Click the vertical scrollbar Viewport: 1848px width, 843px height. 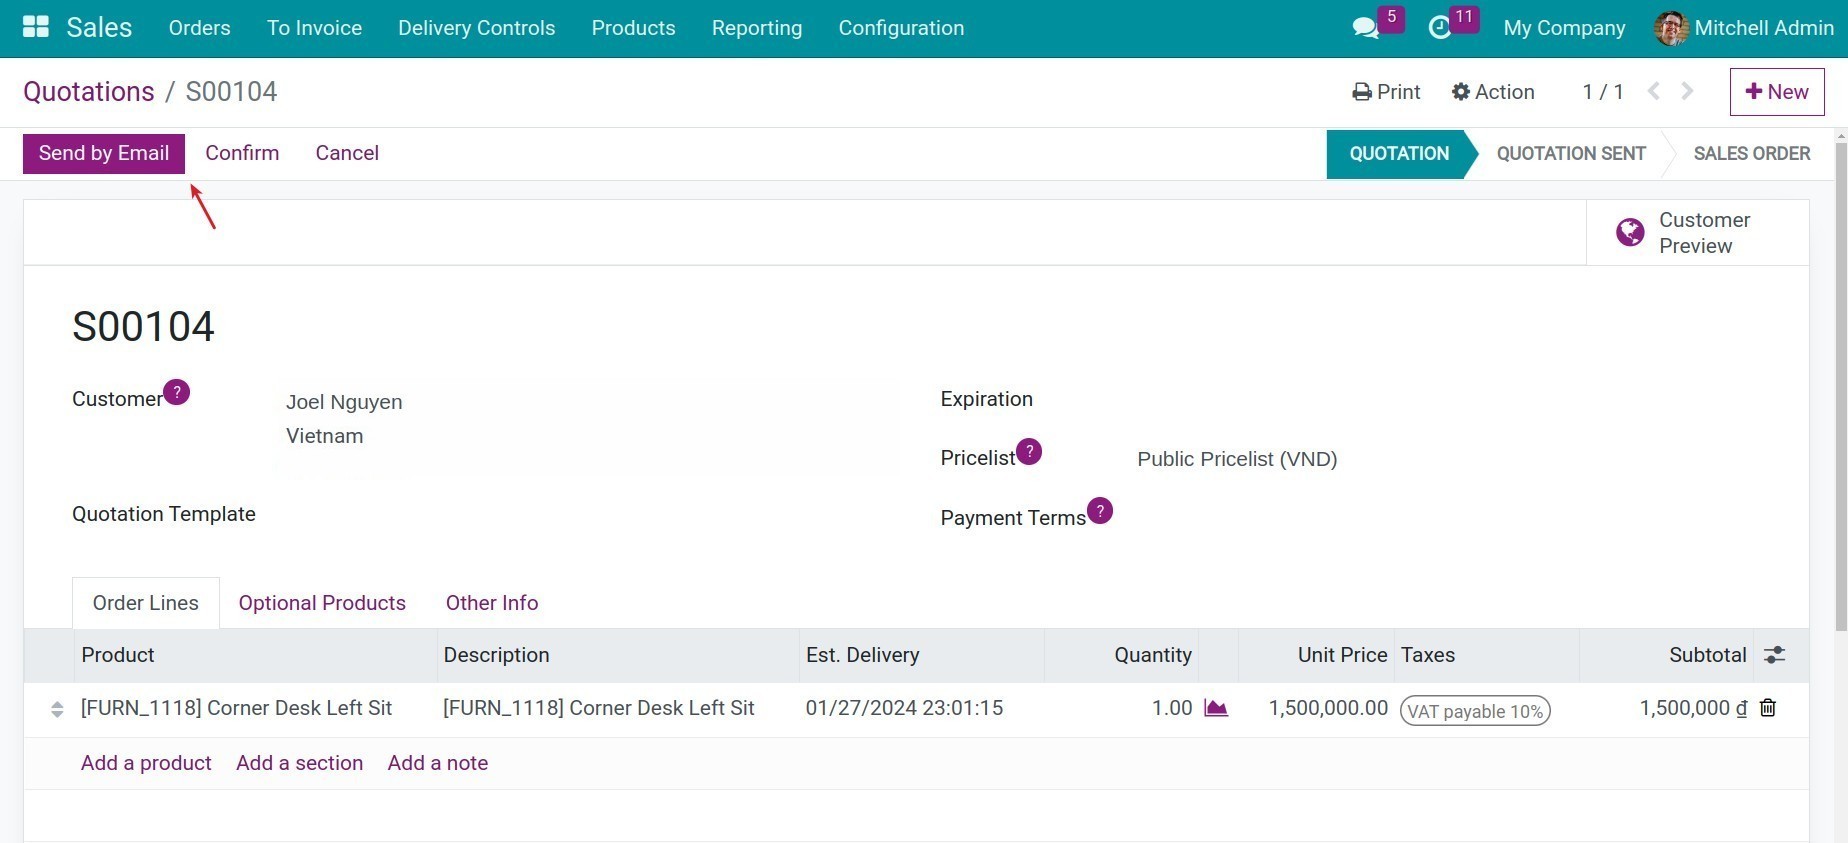[1841, 385]
